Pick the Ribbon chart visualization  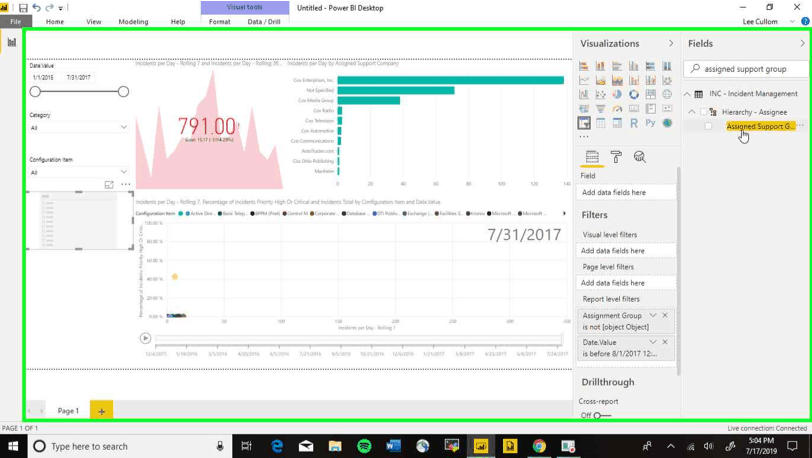667,80
